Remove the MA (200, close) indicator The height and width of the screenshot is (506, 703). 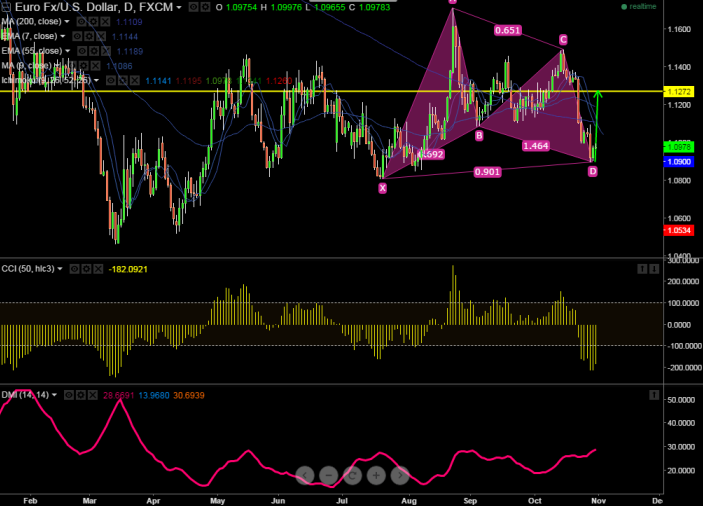pos(105,22)
